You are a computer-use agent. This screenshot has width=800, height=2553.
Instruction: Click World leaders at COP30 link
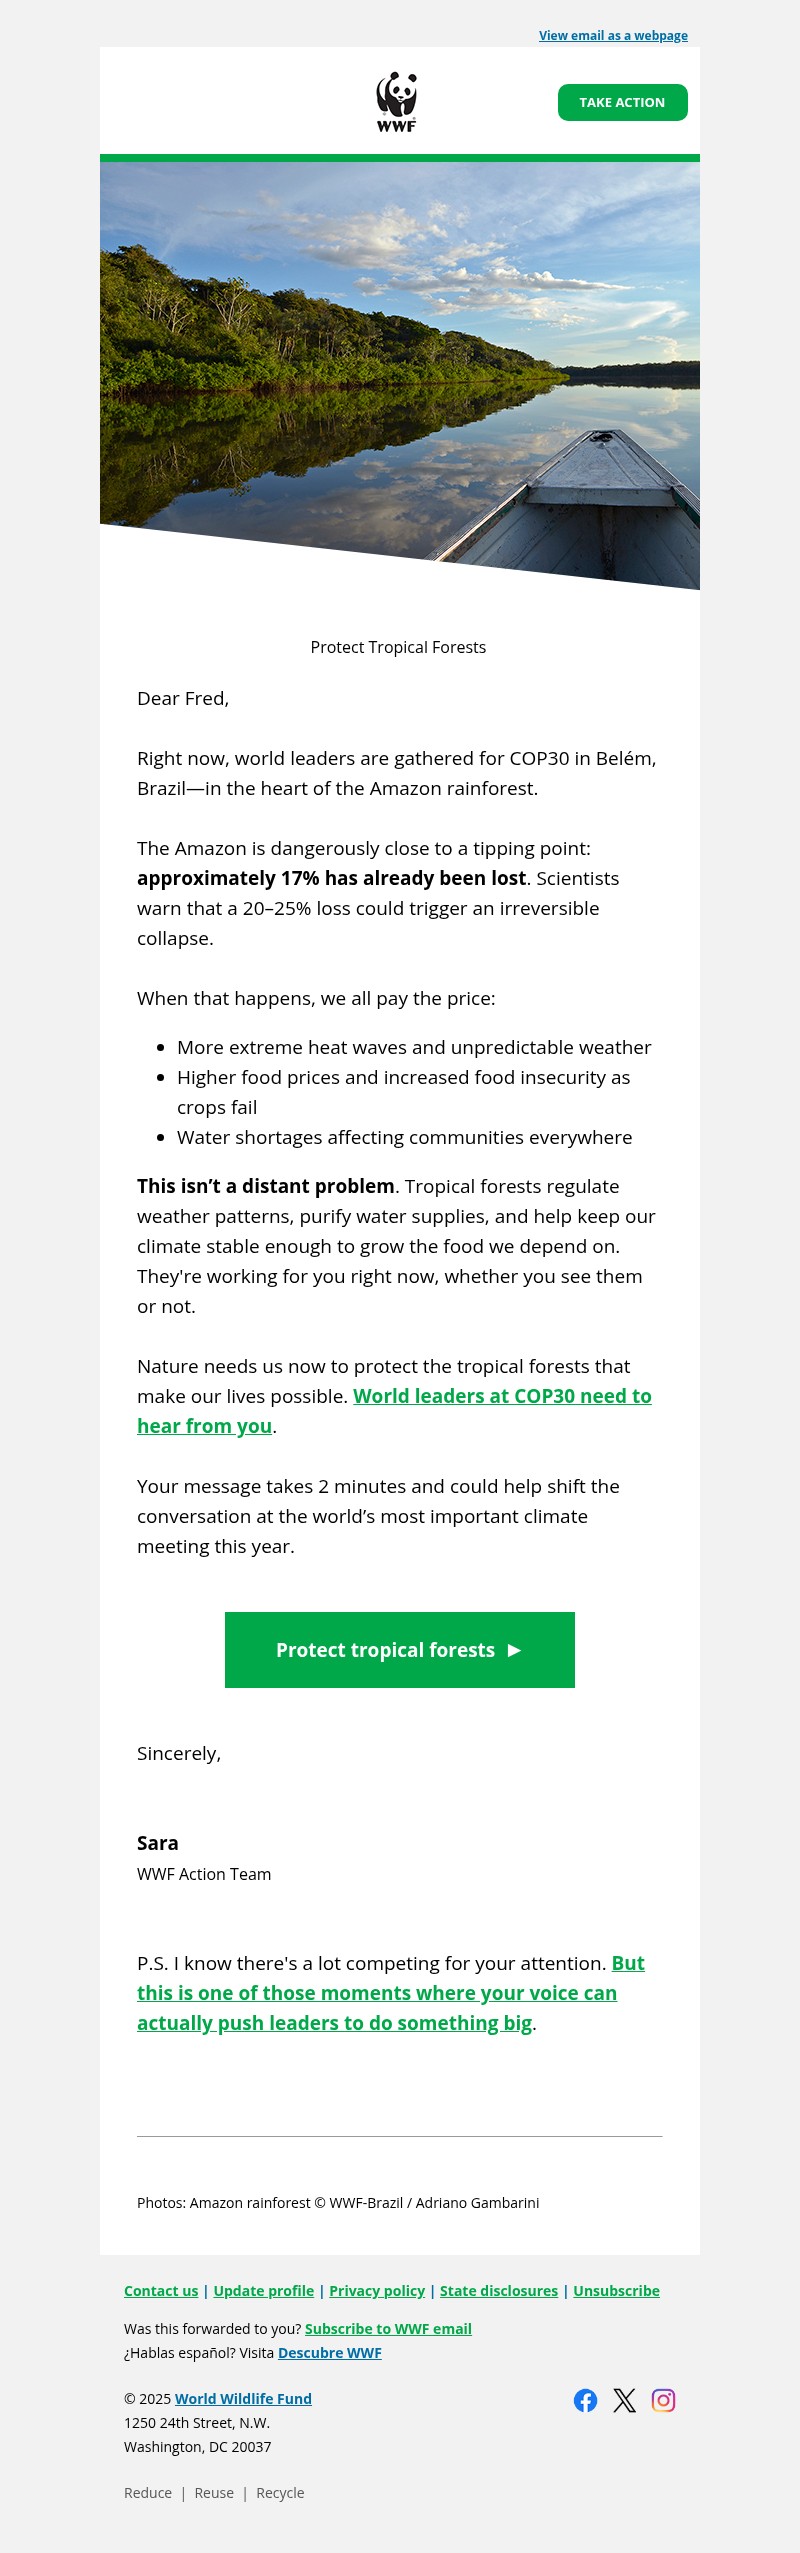click(504, 1395)
